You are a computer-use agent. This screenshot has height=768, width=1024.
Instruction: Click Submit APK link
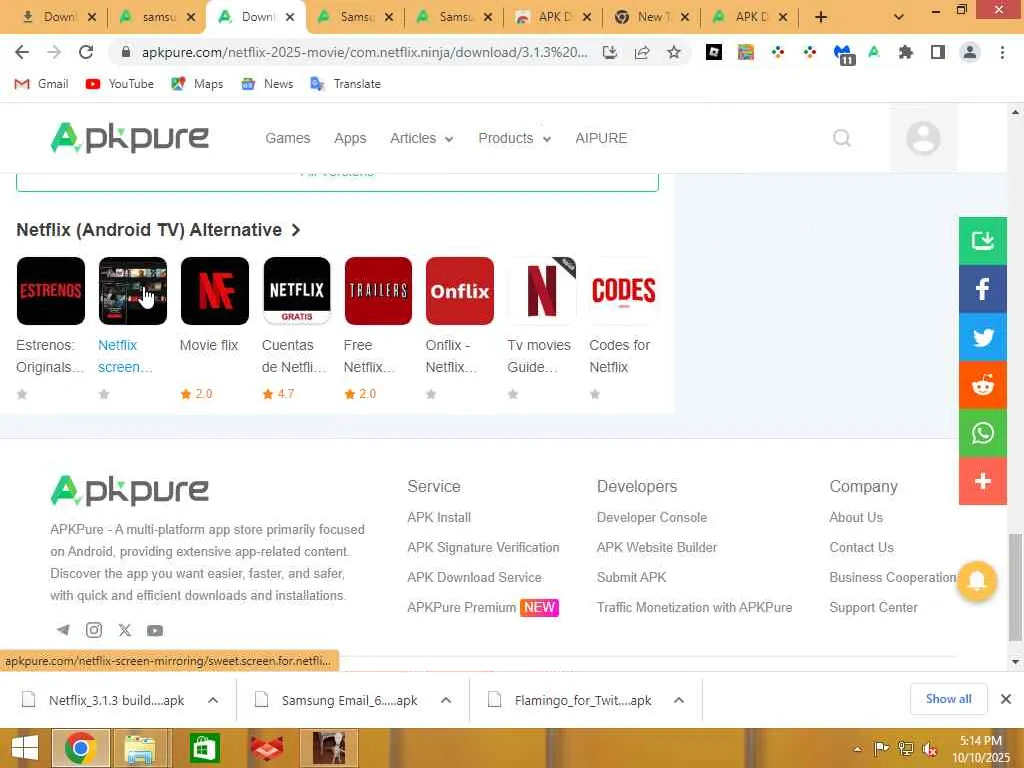632,577
